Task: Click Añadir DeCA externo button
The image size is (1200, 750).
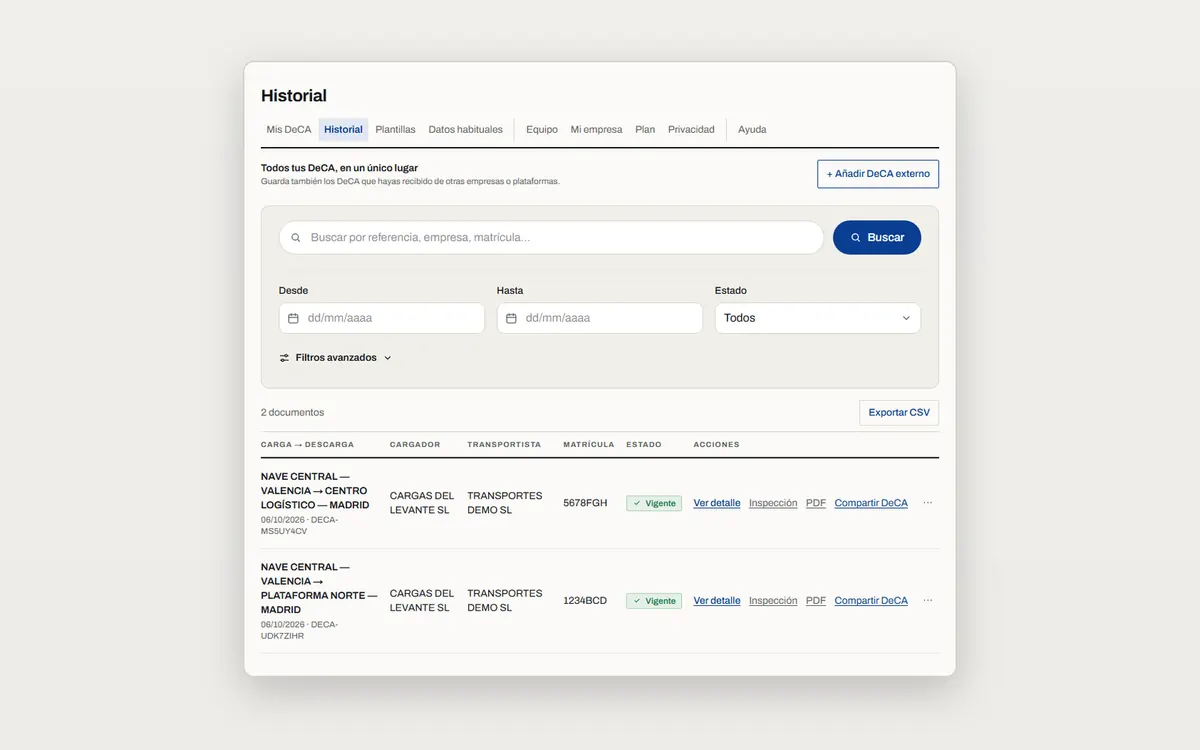Action: click(x=878, y=174)
